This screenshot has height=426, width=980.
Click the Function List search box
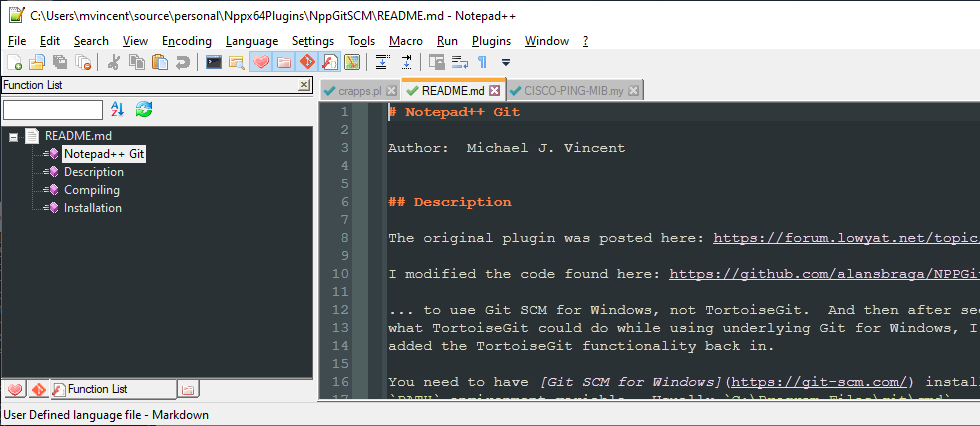coord(53,110)
